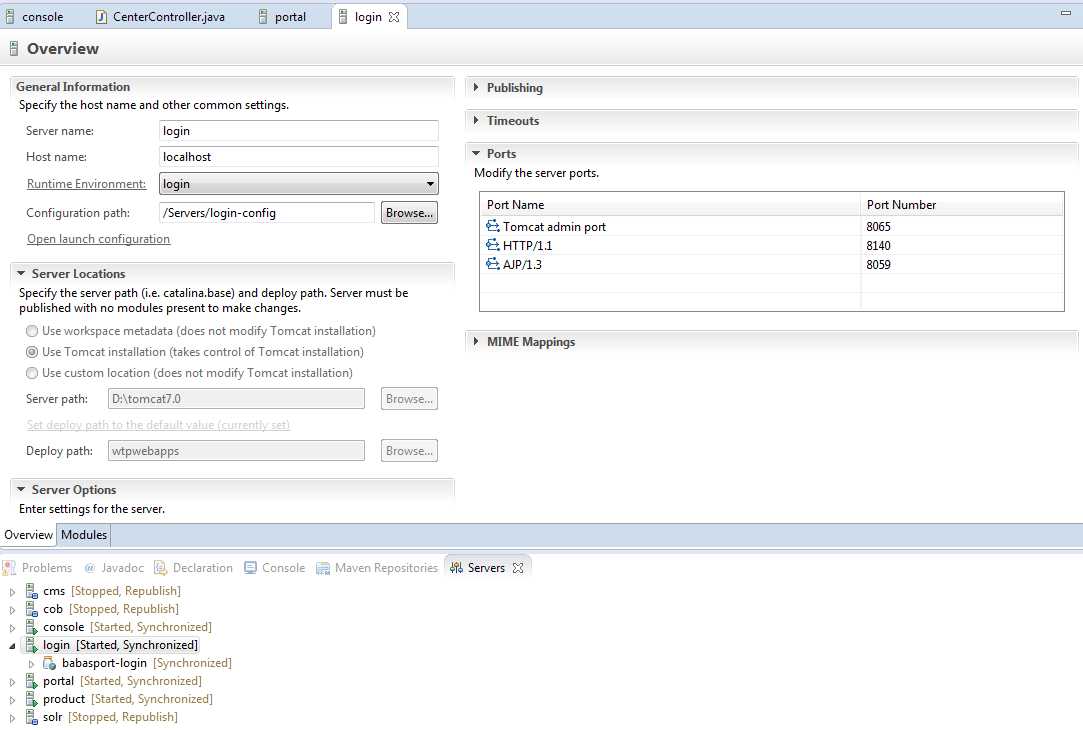This screenshot has height=730, width=1083.
Task: Click the Declaration view icon
Action: 160,568
